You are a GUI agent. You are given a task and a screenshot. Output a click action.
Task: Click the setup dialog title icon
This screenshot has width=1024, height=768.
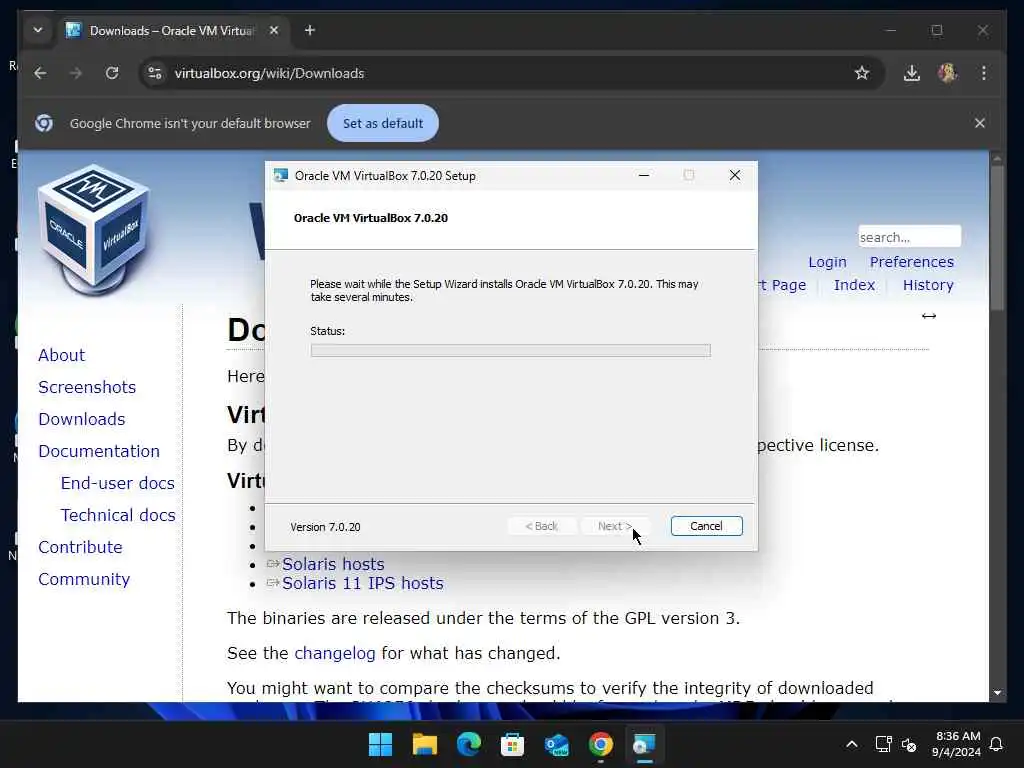click(281, 176)
